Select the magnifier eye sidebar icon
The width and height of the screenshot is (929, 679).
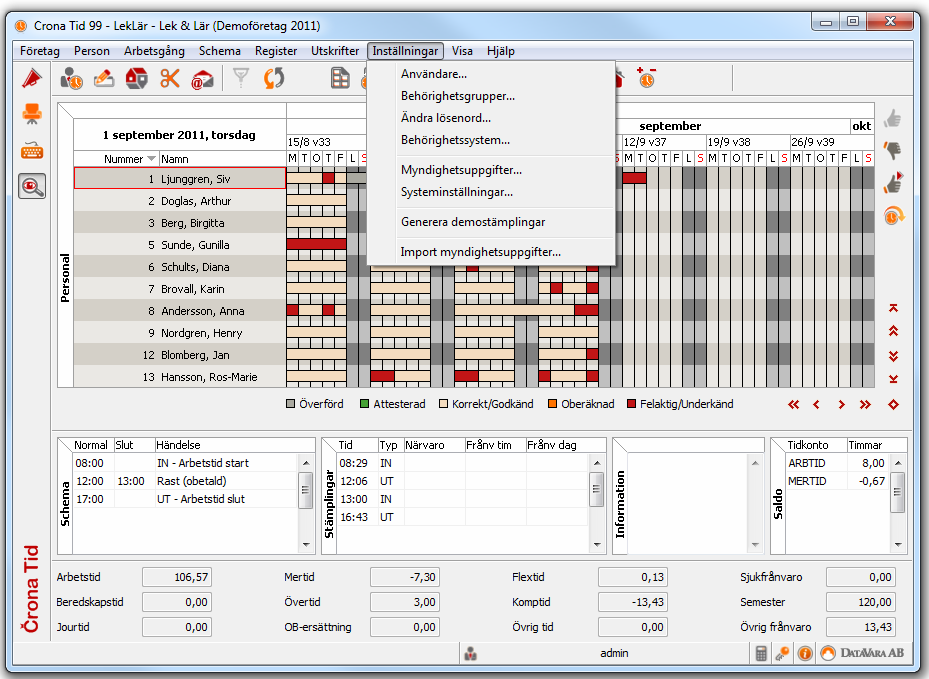[x=32, y=187]
